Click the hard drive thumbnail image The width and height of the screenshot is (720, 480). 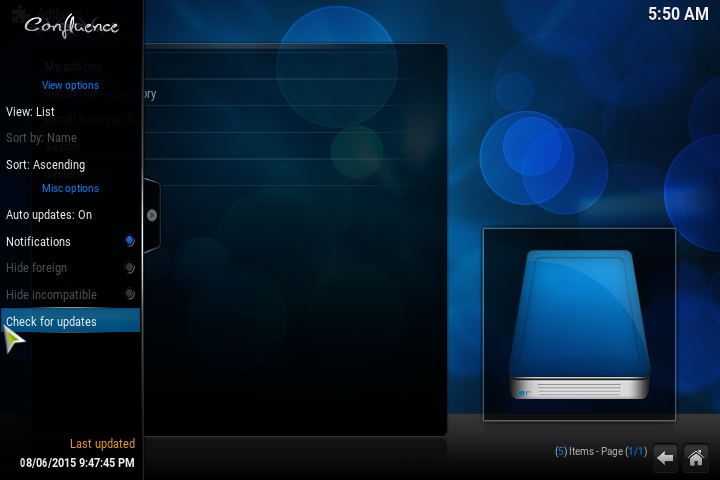tap(579, 324)
